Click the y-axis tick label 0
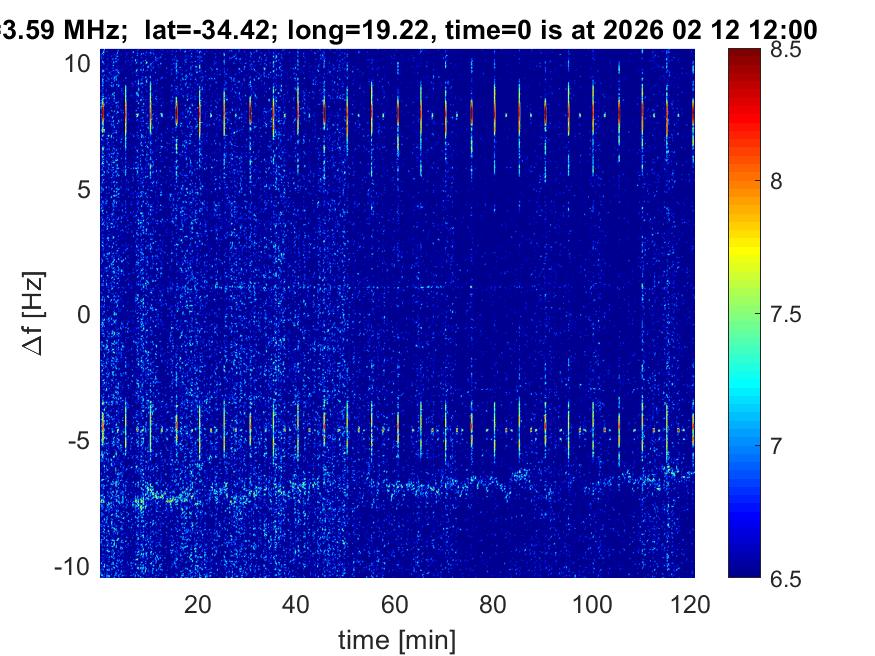The width and height of the screenshot is (875, 656). tap(85, 314)
